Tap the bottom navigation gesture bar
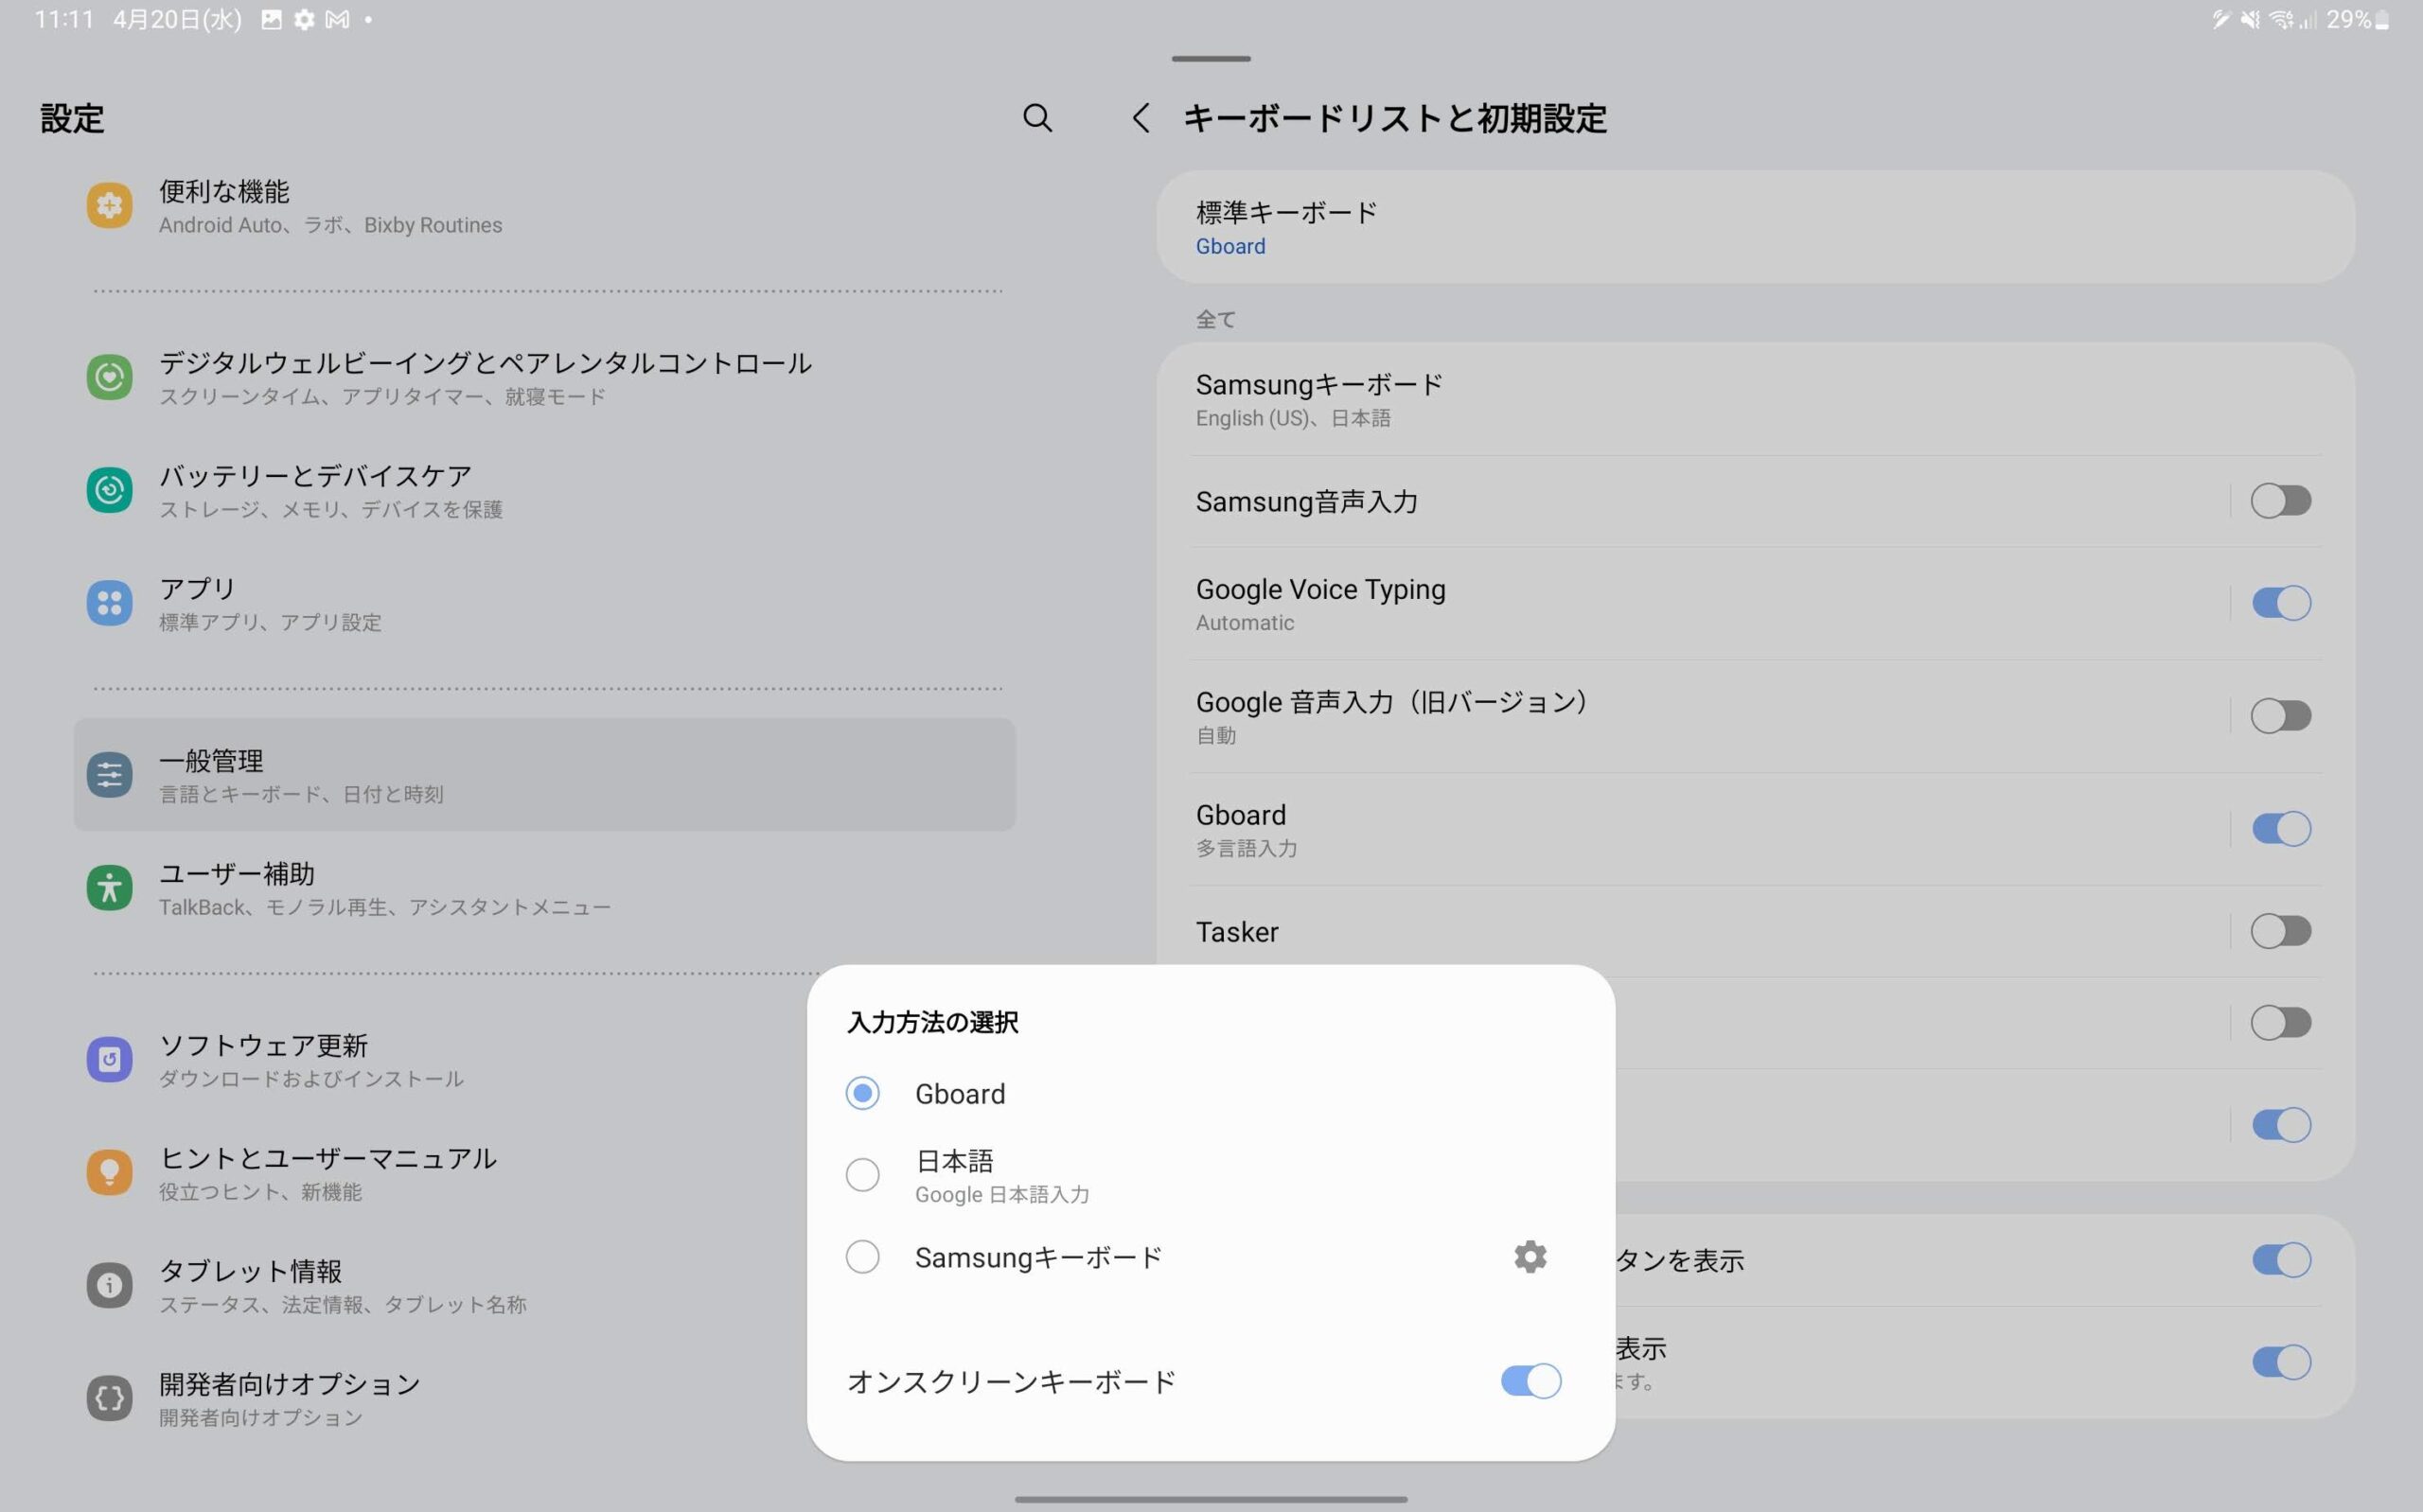 (x=1211, y=1499)
